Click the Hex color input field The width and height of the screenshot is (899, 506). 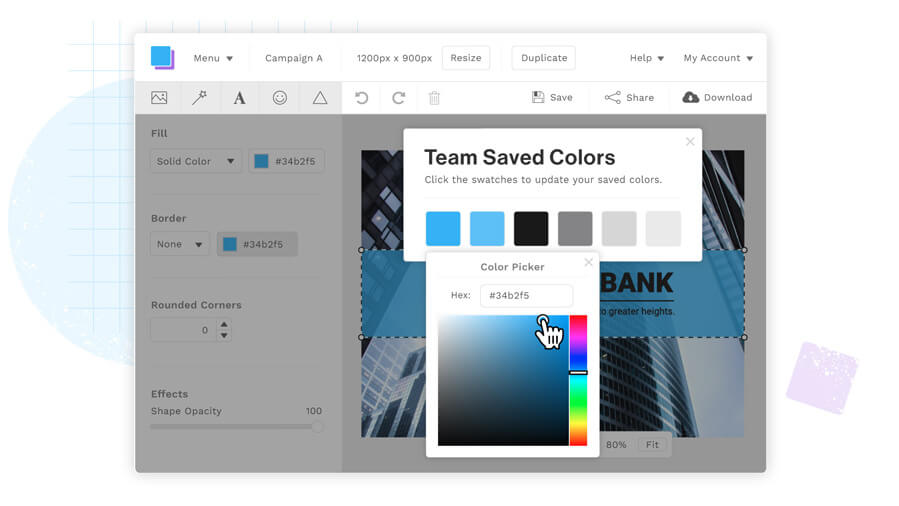click(526, 296)
